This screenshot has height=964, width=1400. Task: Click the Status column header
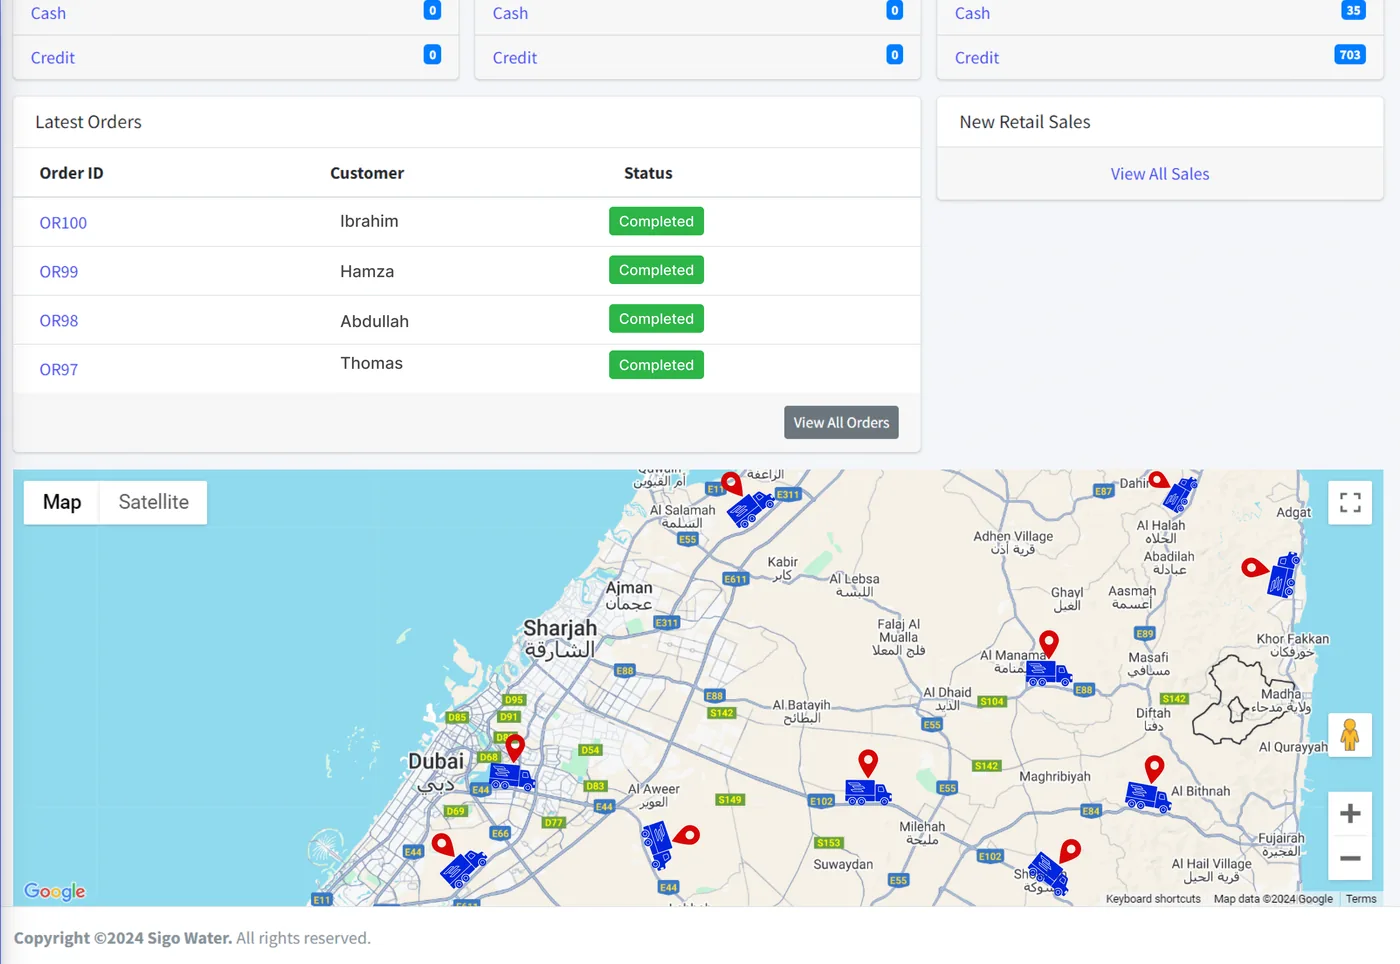pos(648,173)
